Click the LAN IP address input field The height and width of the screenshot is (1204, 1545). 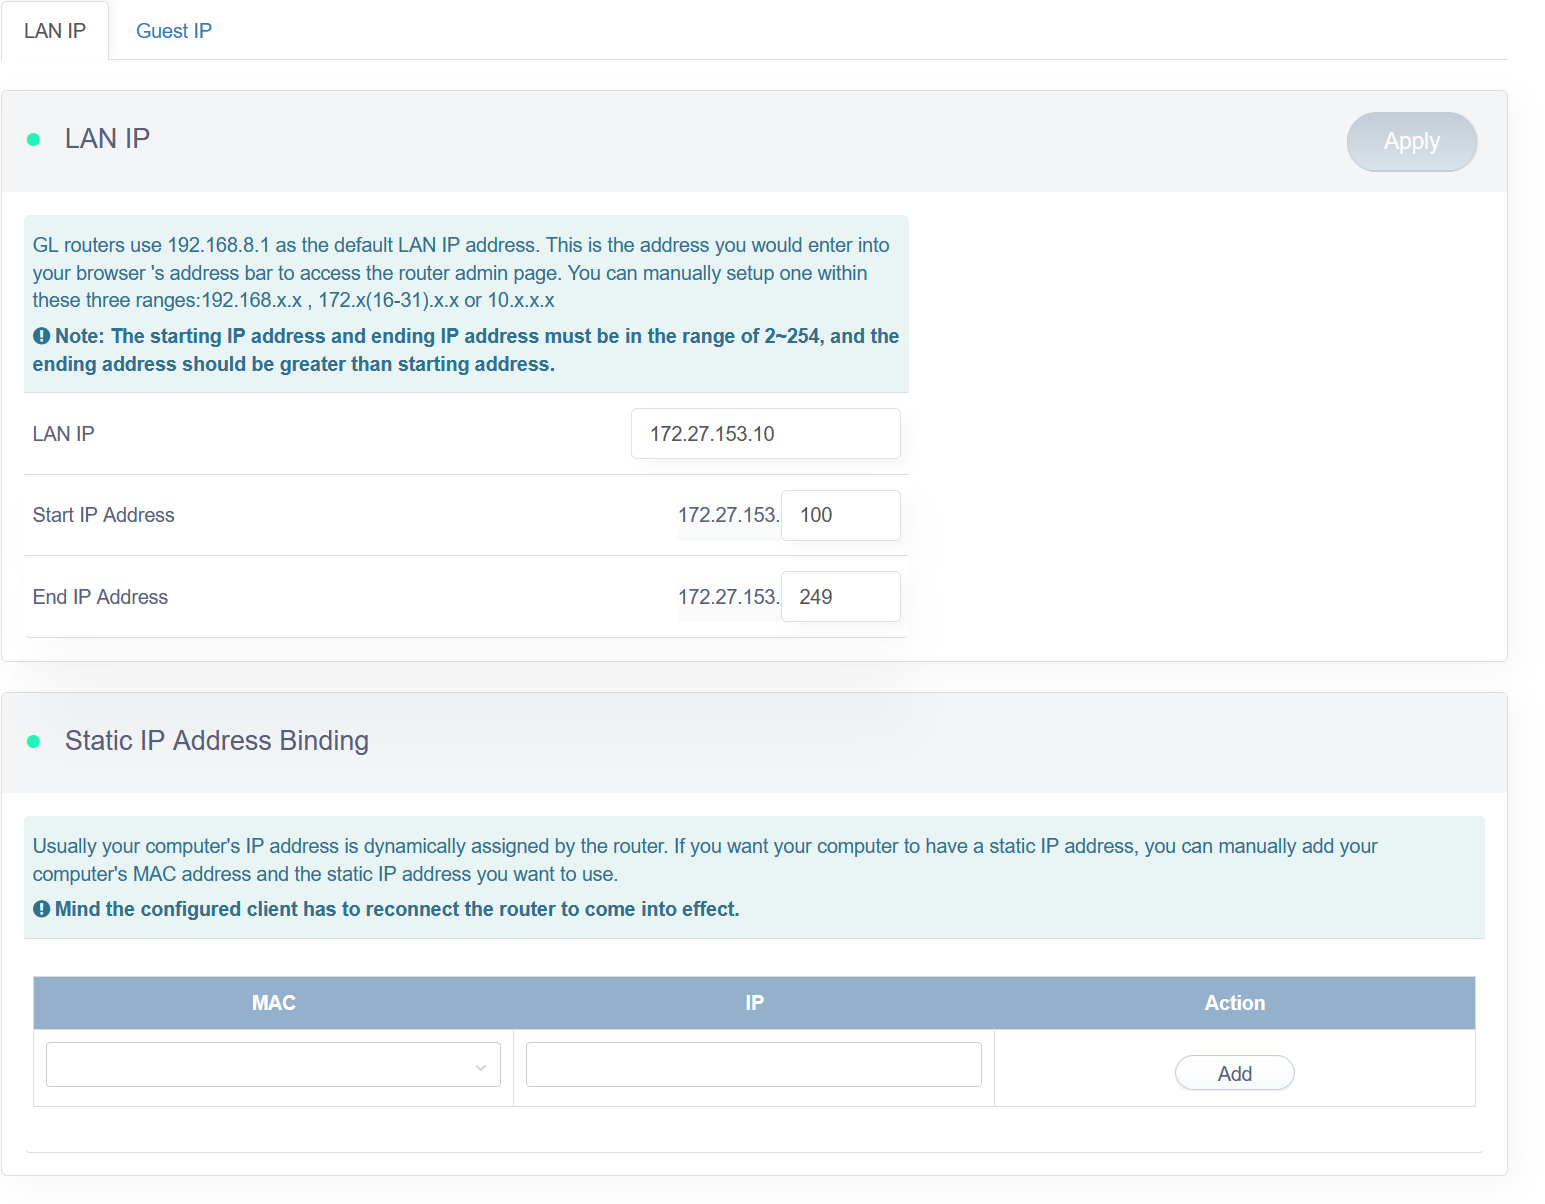(765, 433)
